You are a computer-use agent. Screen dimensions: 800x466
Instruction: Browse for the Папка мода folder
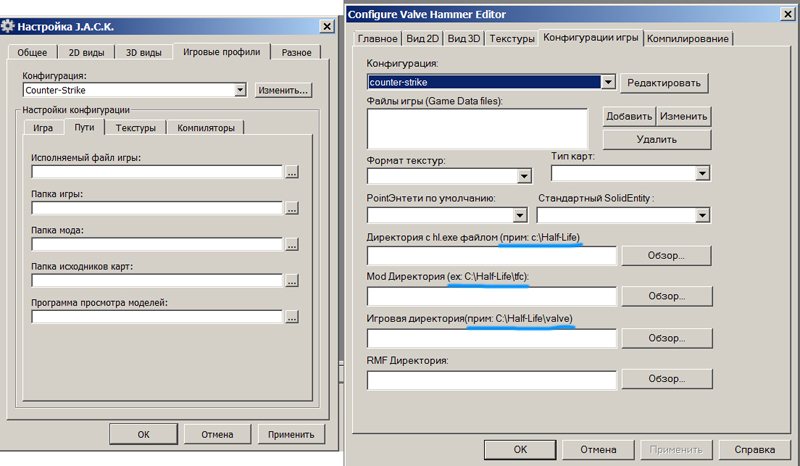292,244
